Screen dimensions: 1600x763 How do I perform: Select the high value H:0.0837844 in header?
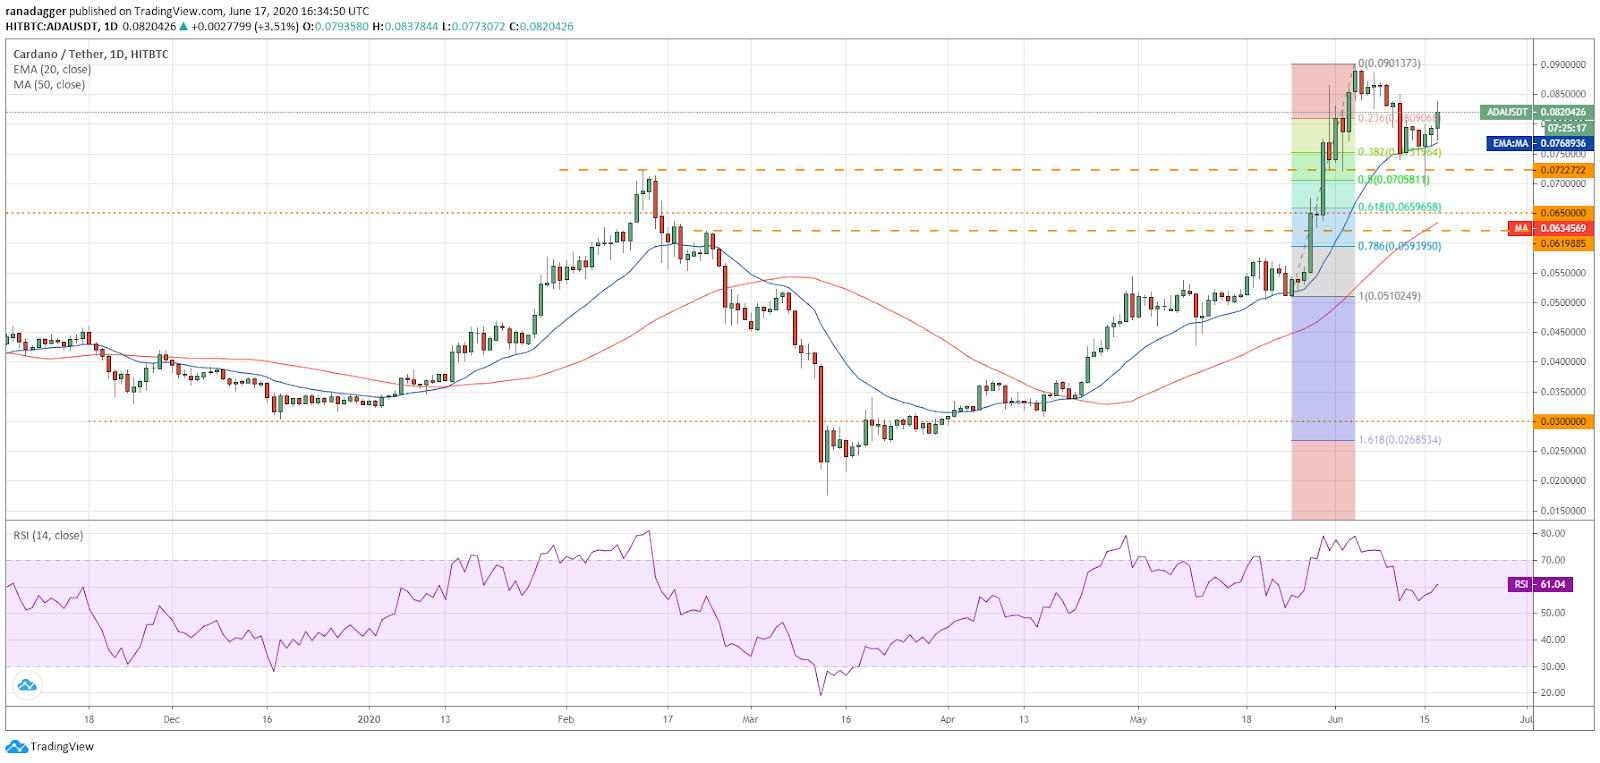tap(405, 26)
